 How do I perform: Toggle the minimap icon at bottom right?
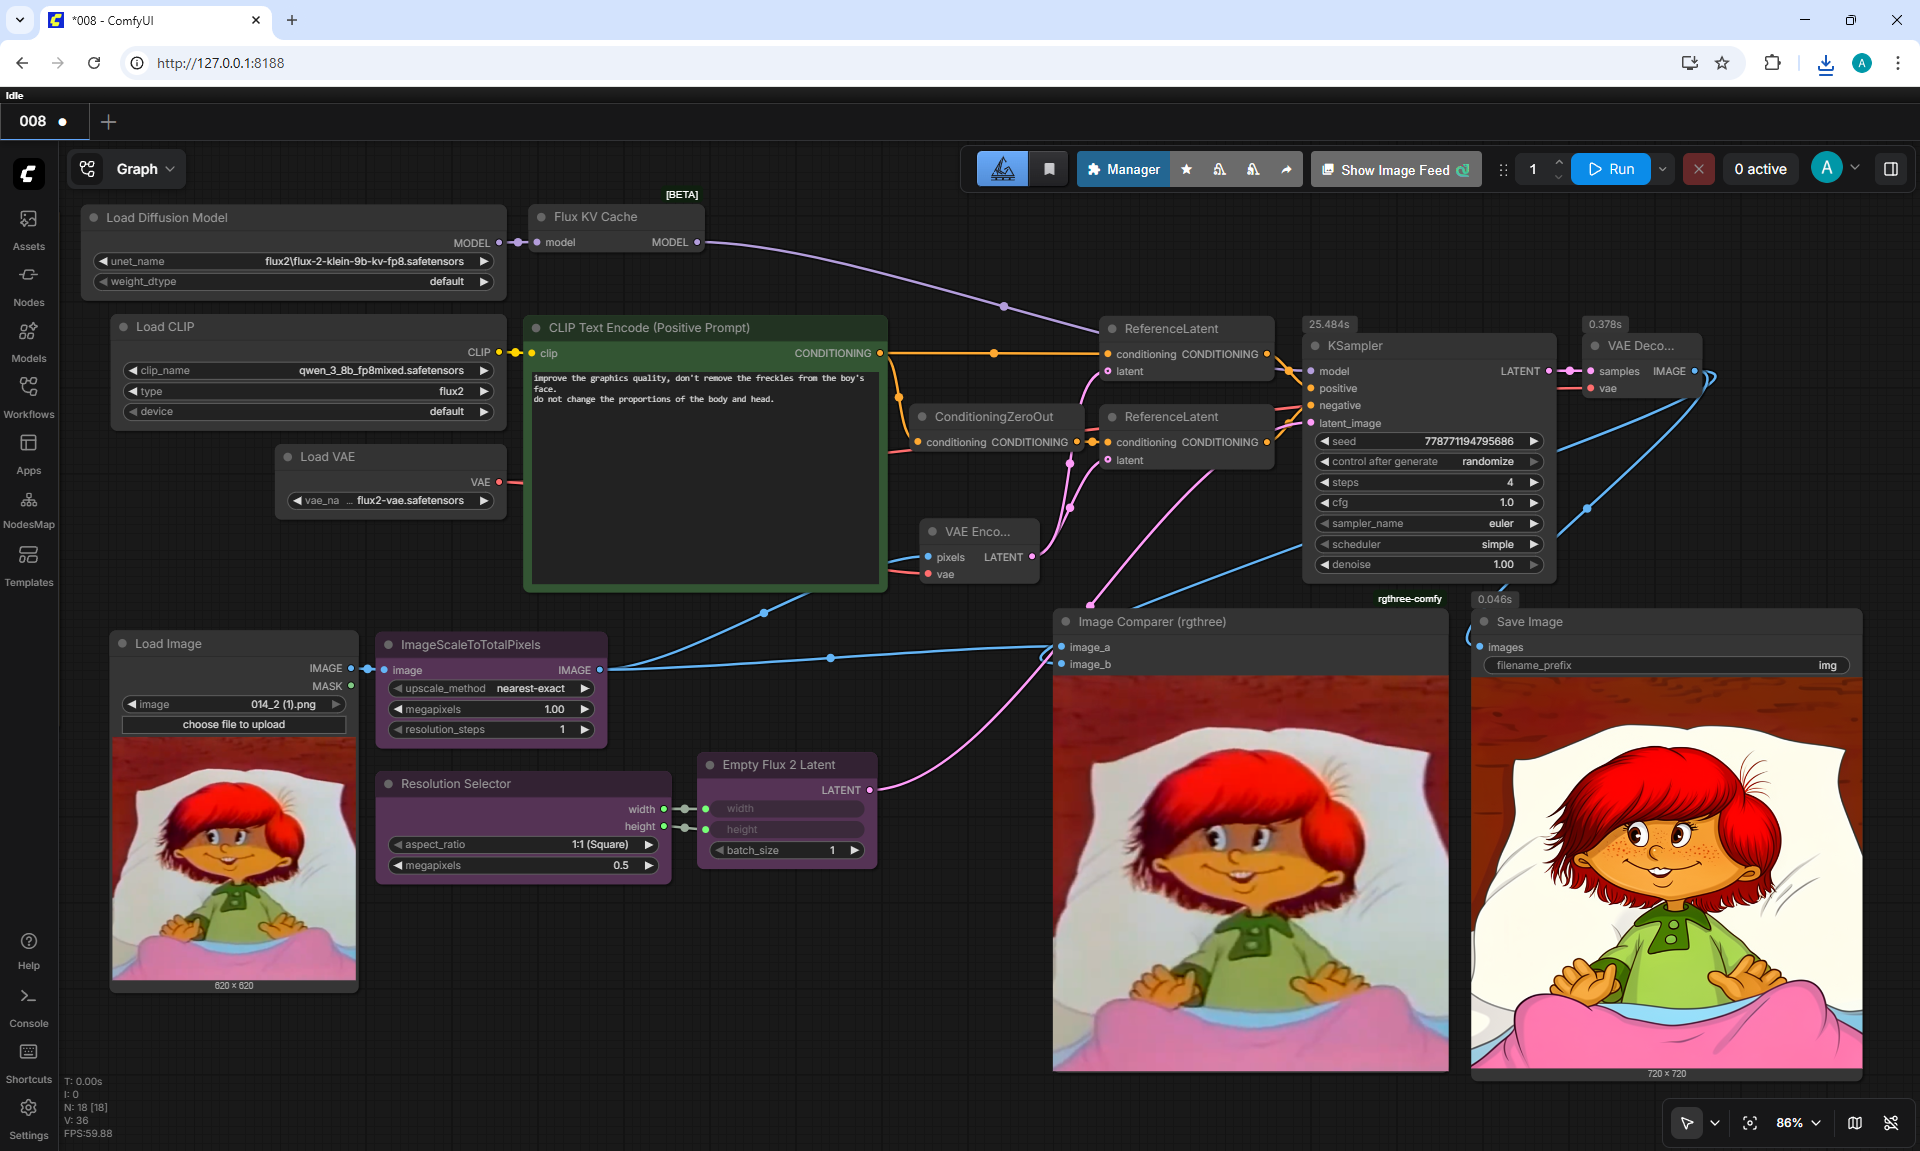tap(1855, 1123)
